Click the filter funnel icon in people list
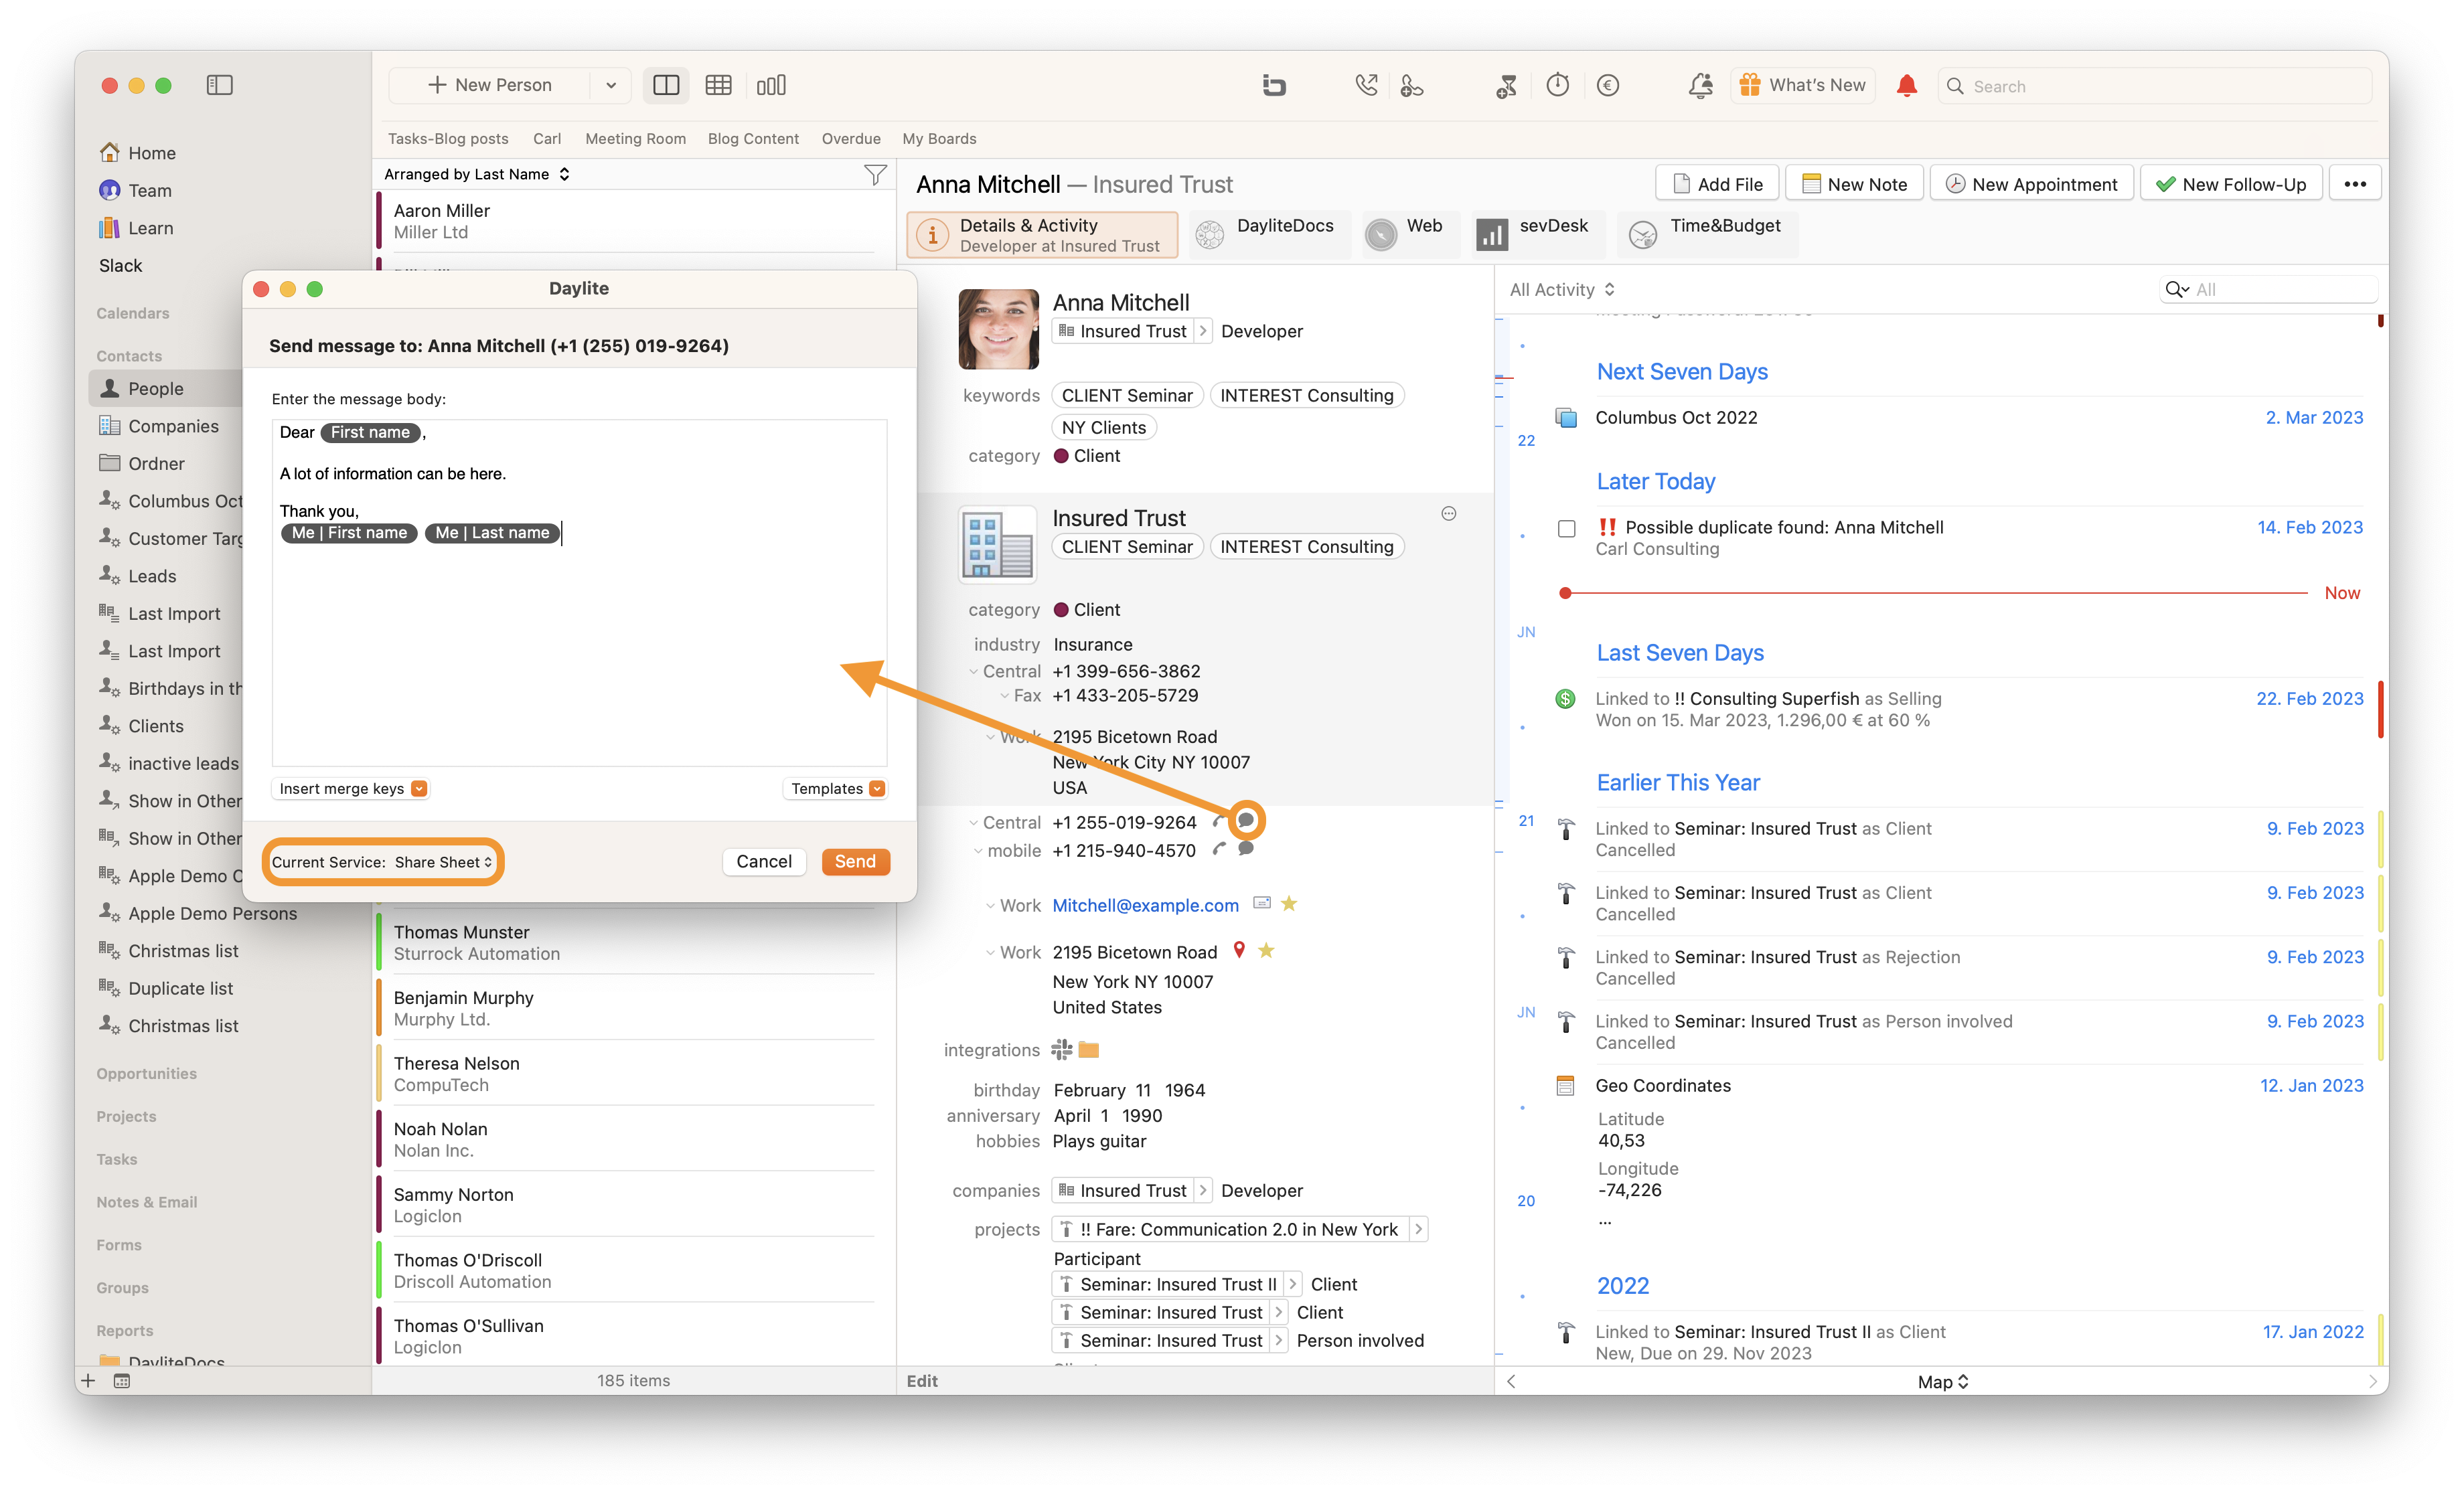Viewport: 2464px width, 1494px height. [874, 175]
